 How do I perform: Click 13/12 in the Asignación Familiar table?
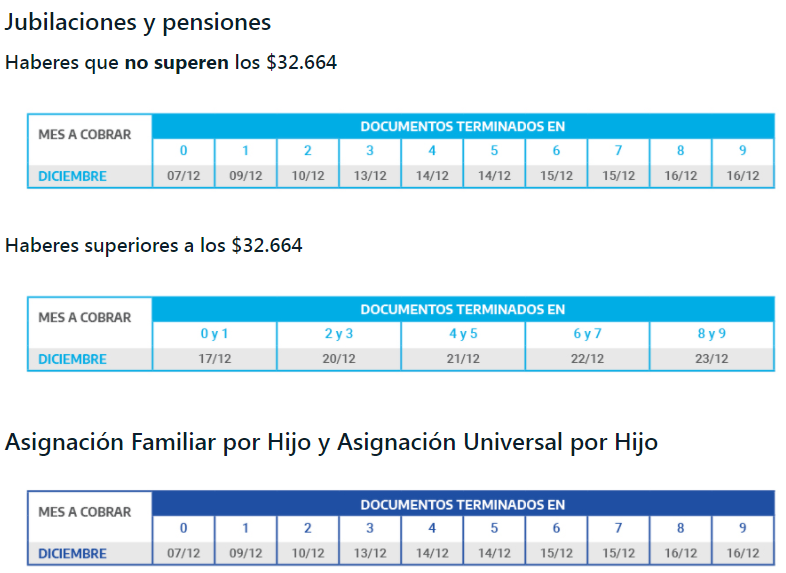tap(370, 553)
